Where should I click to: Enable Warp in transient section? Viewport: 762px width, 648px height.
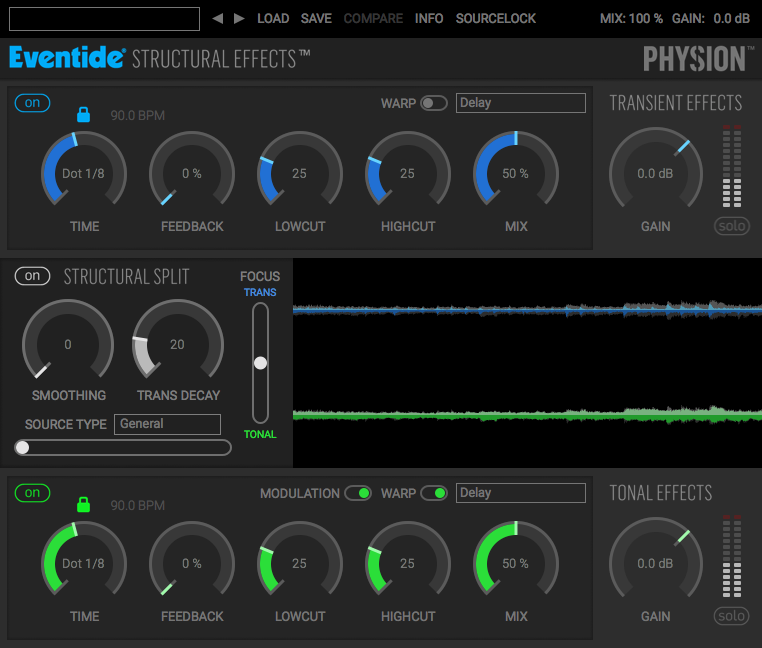point(433,103)
